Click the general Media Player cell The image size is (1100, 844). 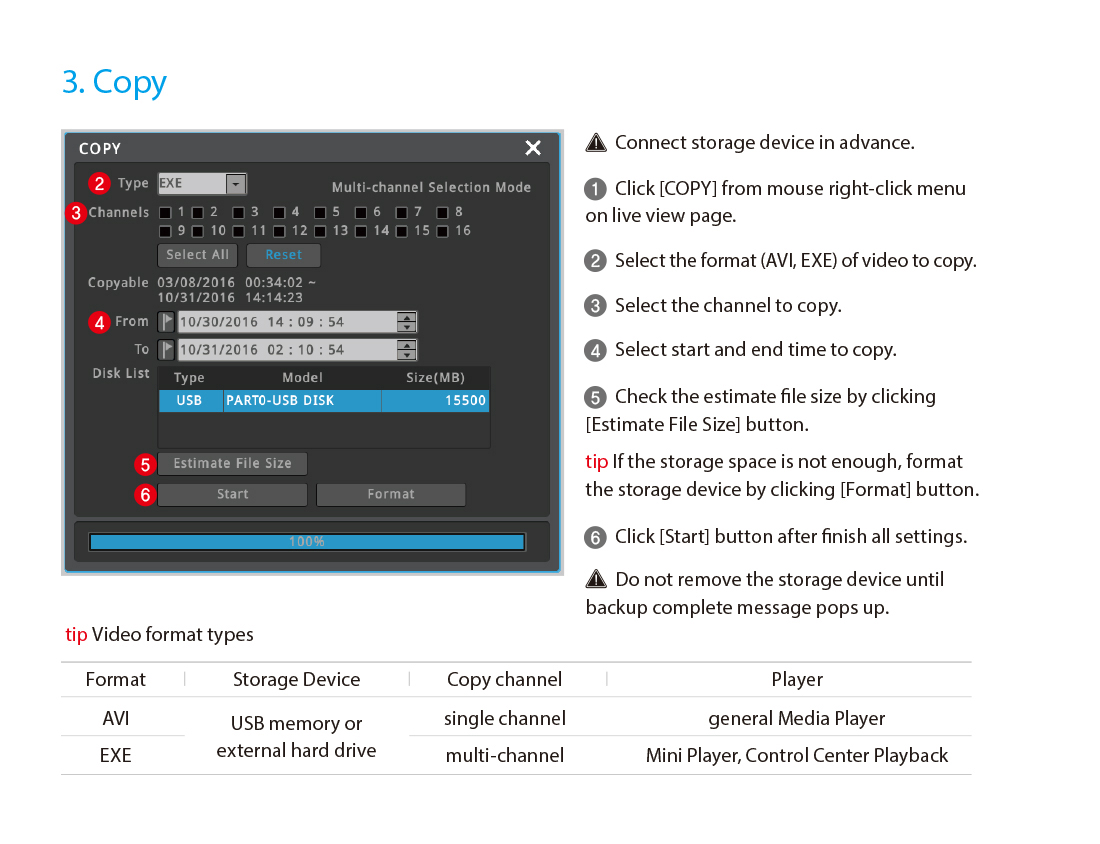(796, 718)
